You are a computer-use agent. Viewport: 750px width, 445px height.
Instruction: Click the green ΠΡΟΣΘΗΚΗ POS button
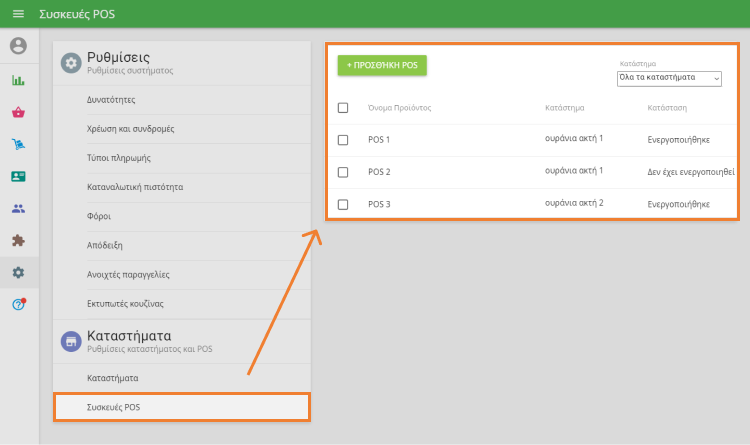[382, 65]
